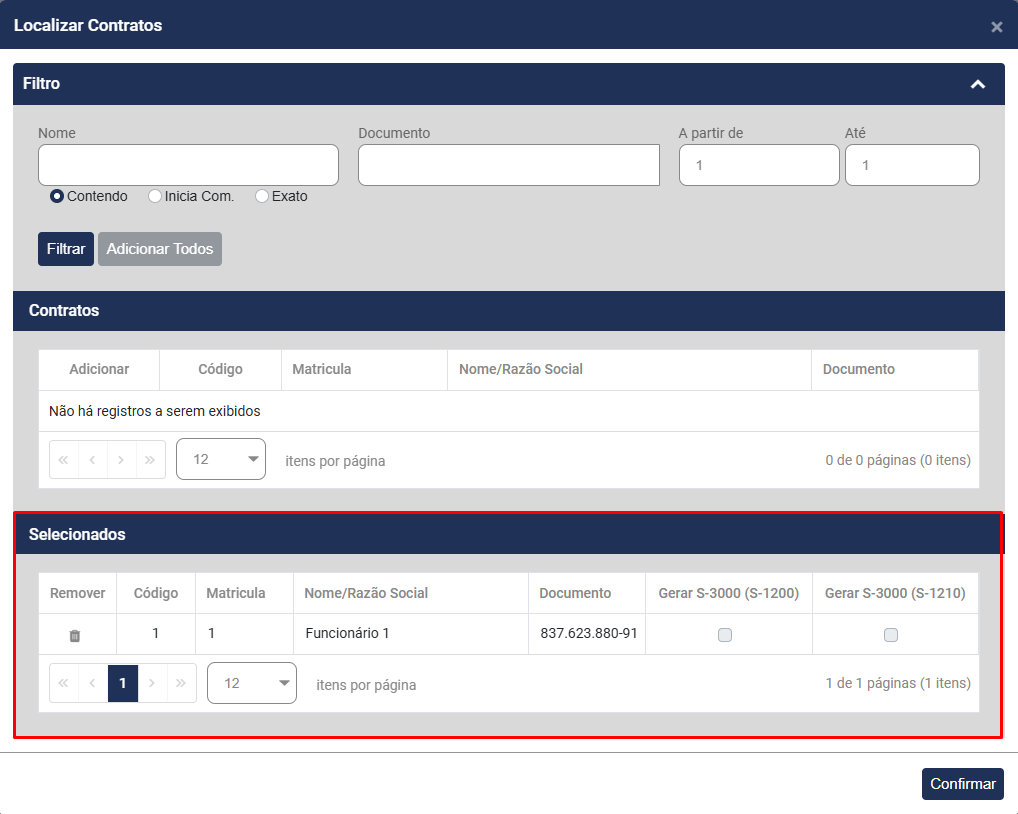The image size is (1018, 814).
Task: Click Contratos Nome/Razão Social column header
Action: pos(629,369)
